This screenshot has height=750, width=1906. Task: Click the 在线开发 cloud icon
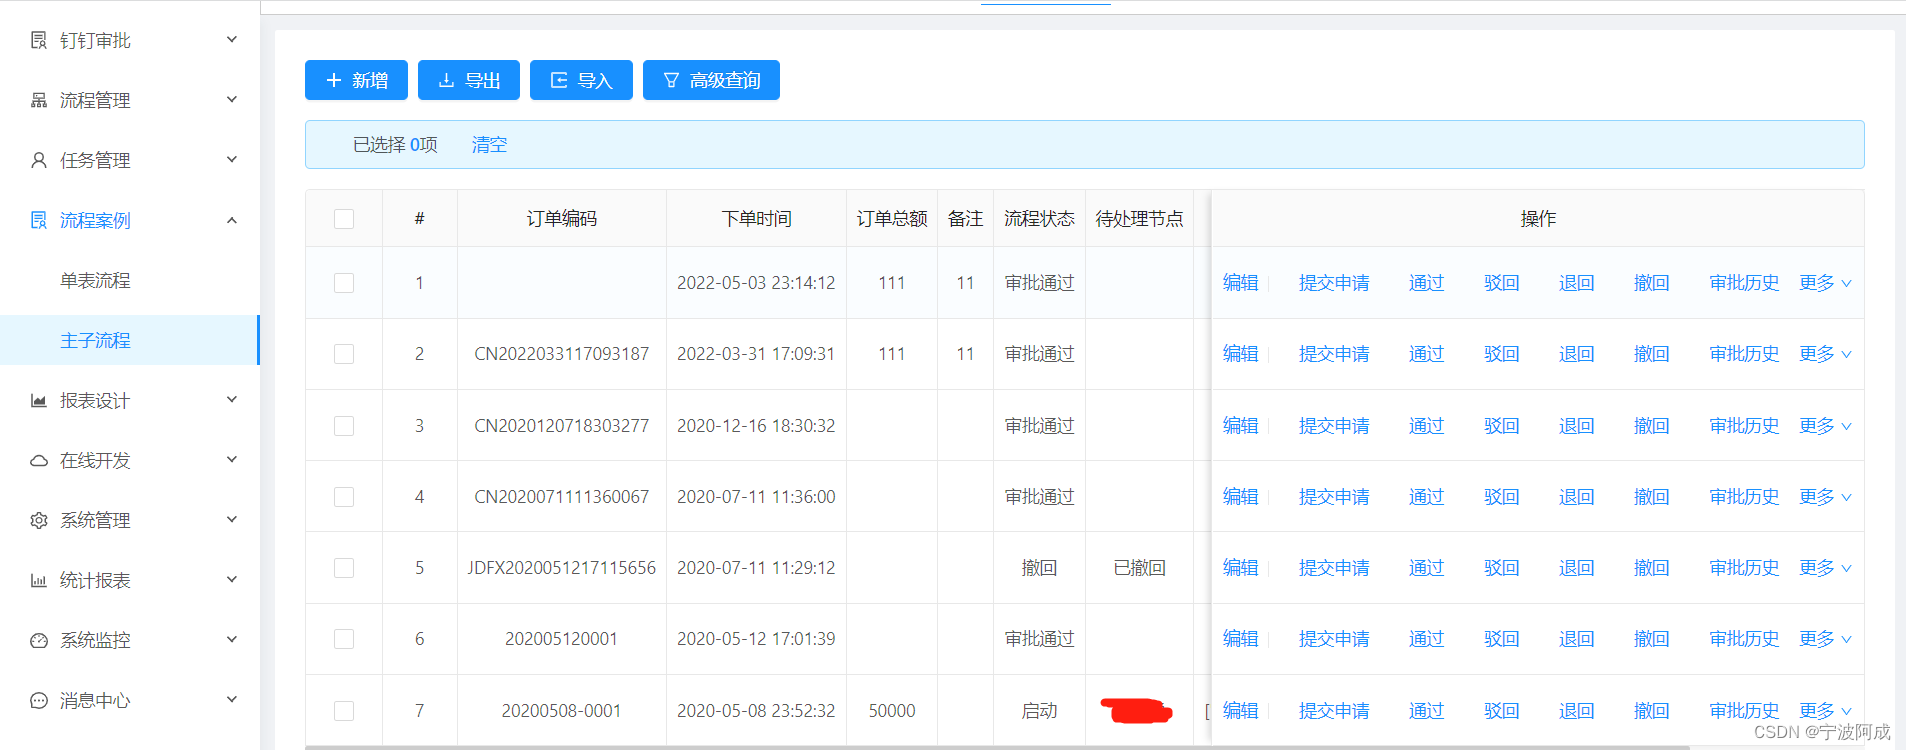(39, 460)
